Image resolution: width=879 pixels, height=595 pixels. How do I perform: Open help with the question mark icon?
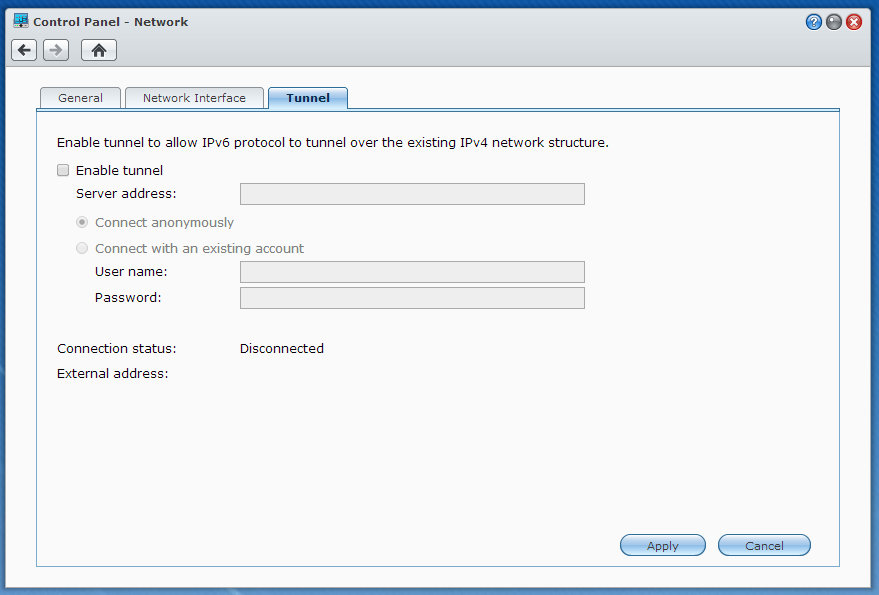click(x=813, y=22)
